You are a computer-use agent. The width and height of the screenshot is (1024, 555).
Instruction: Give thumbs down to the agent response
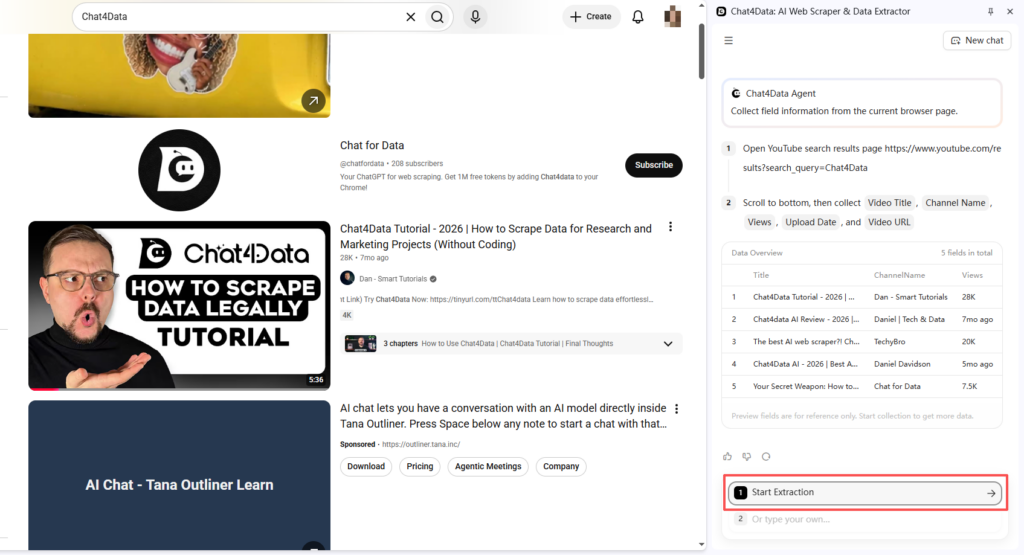coord(746,456)
